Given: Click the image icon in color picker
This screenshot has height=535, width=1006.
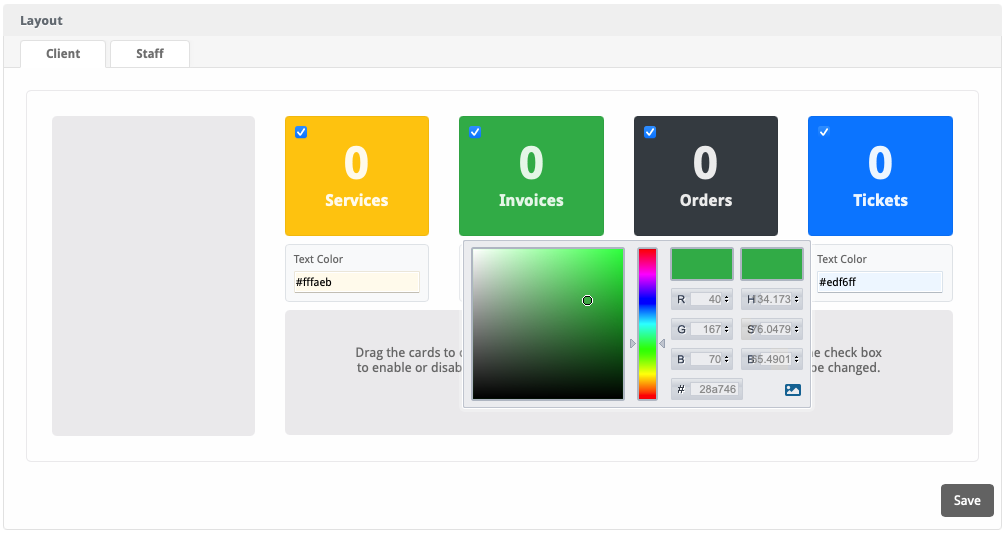Looking at the screenshot, I should pyautogui.click(x=793, y=390).
